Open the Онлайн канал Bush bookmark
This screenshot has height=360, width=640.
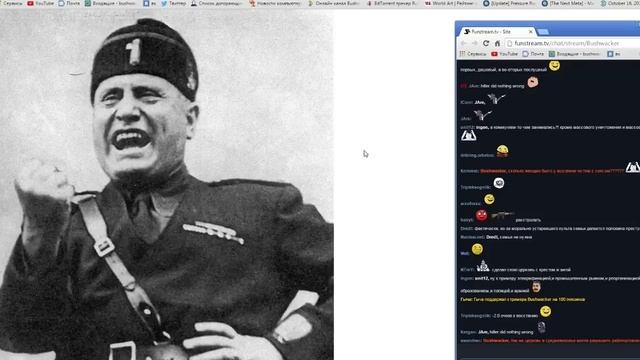[x=334, y=3]
